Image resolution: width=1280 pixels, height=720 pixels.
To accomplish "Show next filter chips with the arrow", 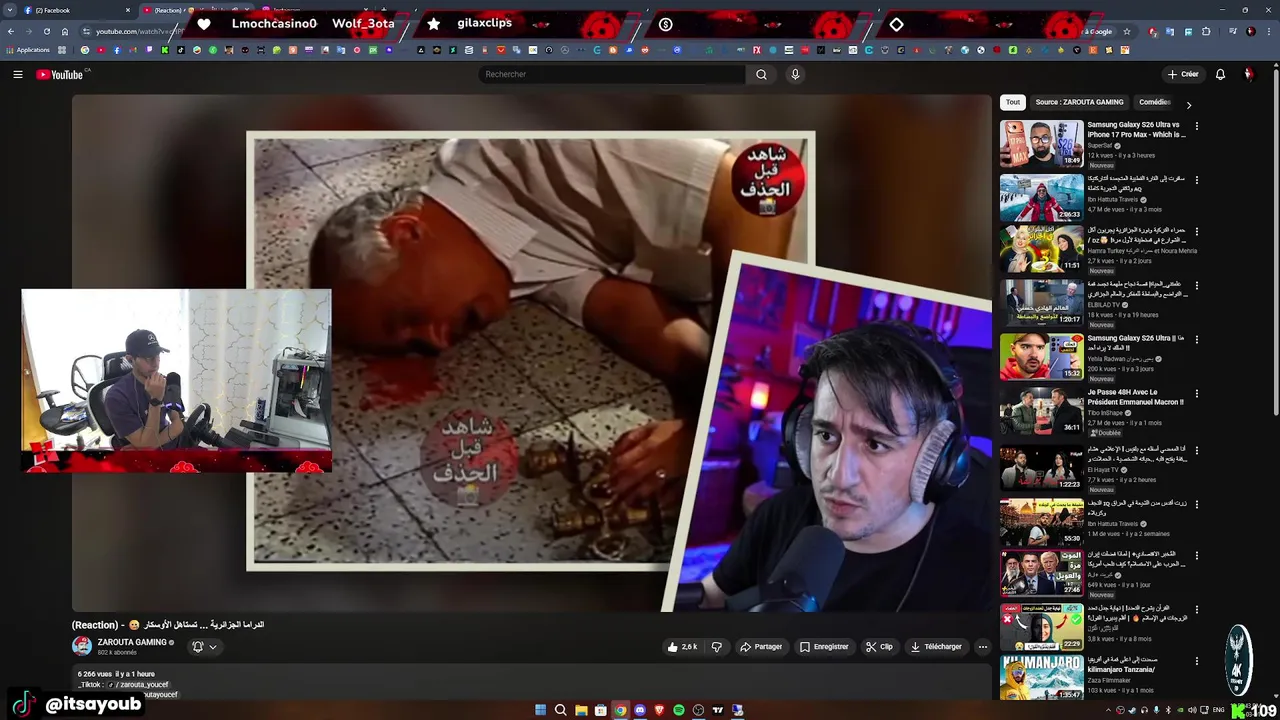I will point(1188,104).
